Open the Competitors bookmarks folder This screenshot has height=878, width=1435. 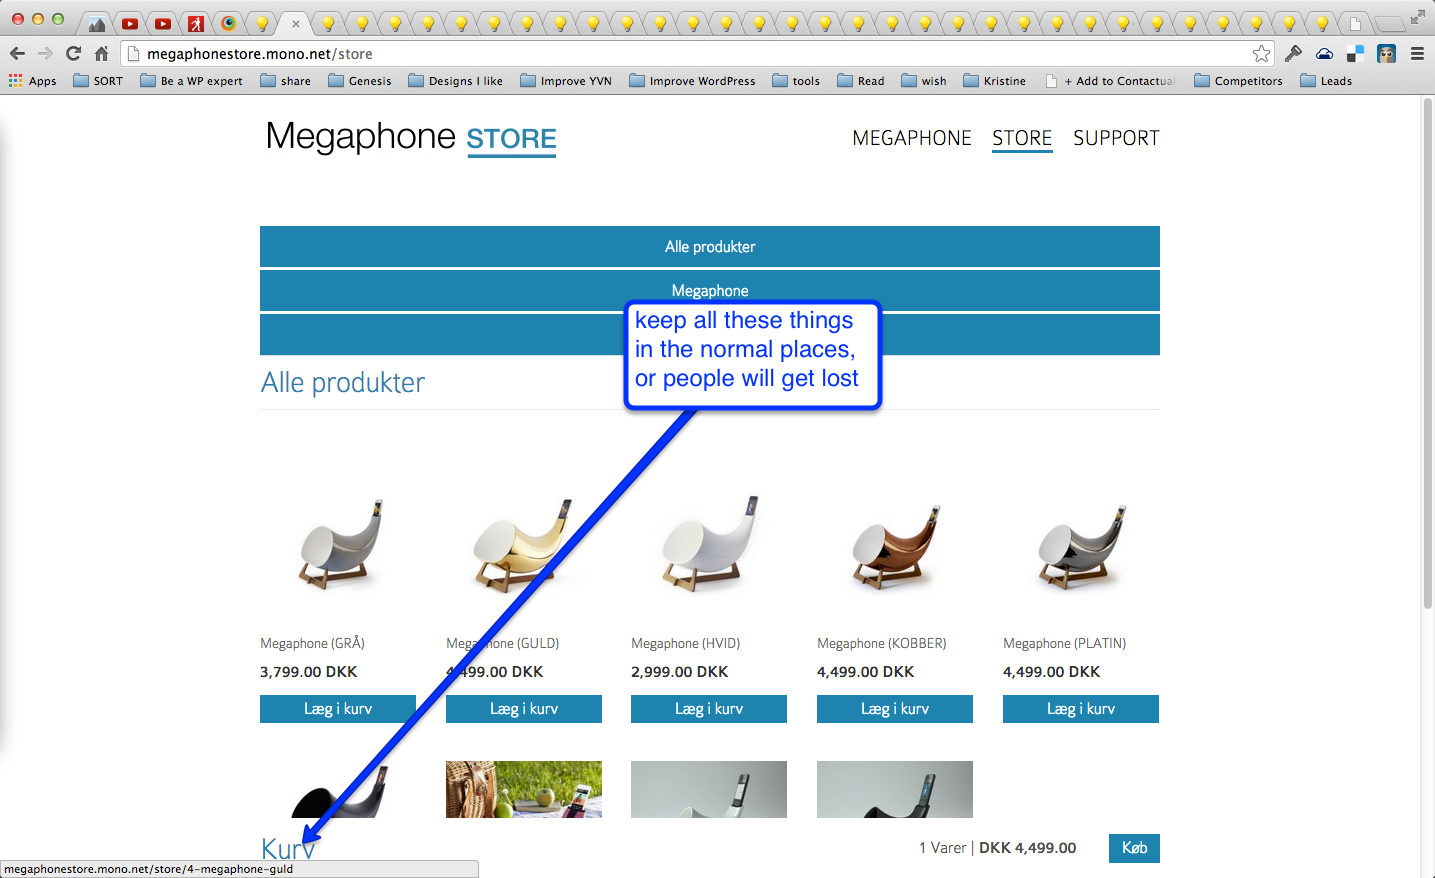(1238, 81)
